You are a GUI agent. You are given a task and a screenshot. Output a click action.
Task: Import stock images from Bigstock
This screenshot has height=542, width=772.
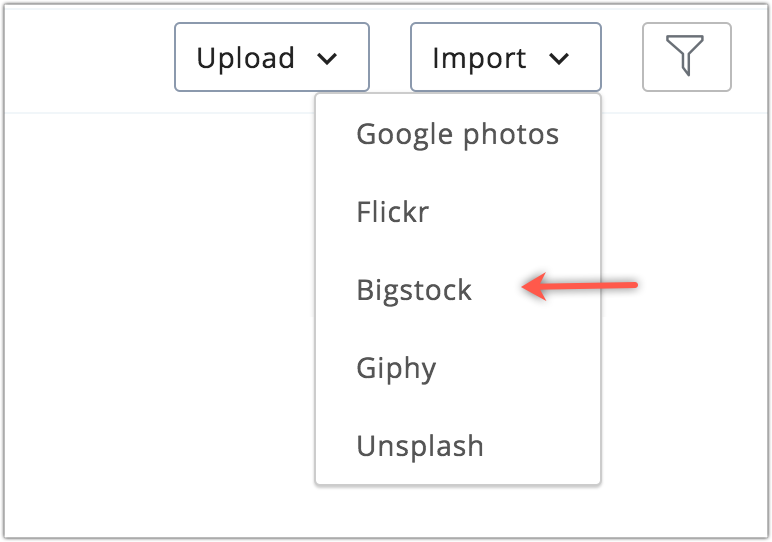414,290
